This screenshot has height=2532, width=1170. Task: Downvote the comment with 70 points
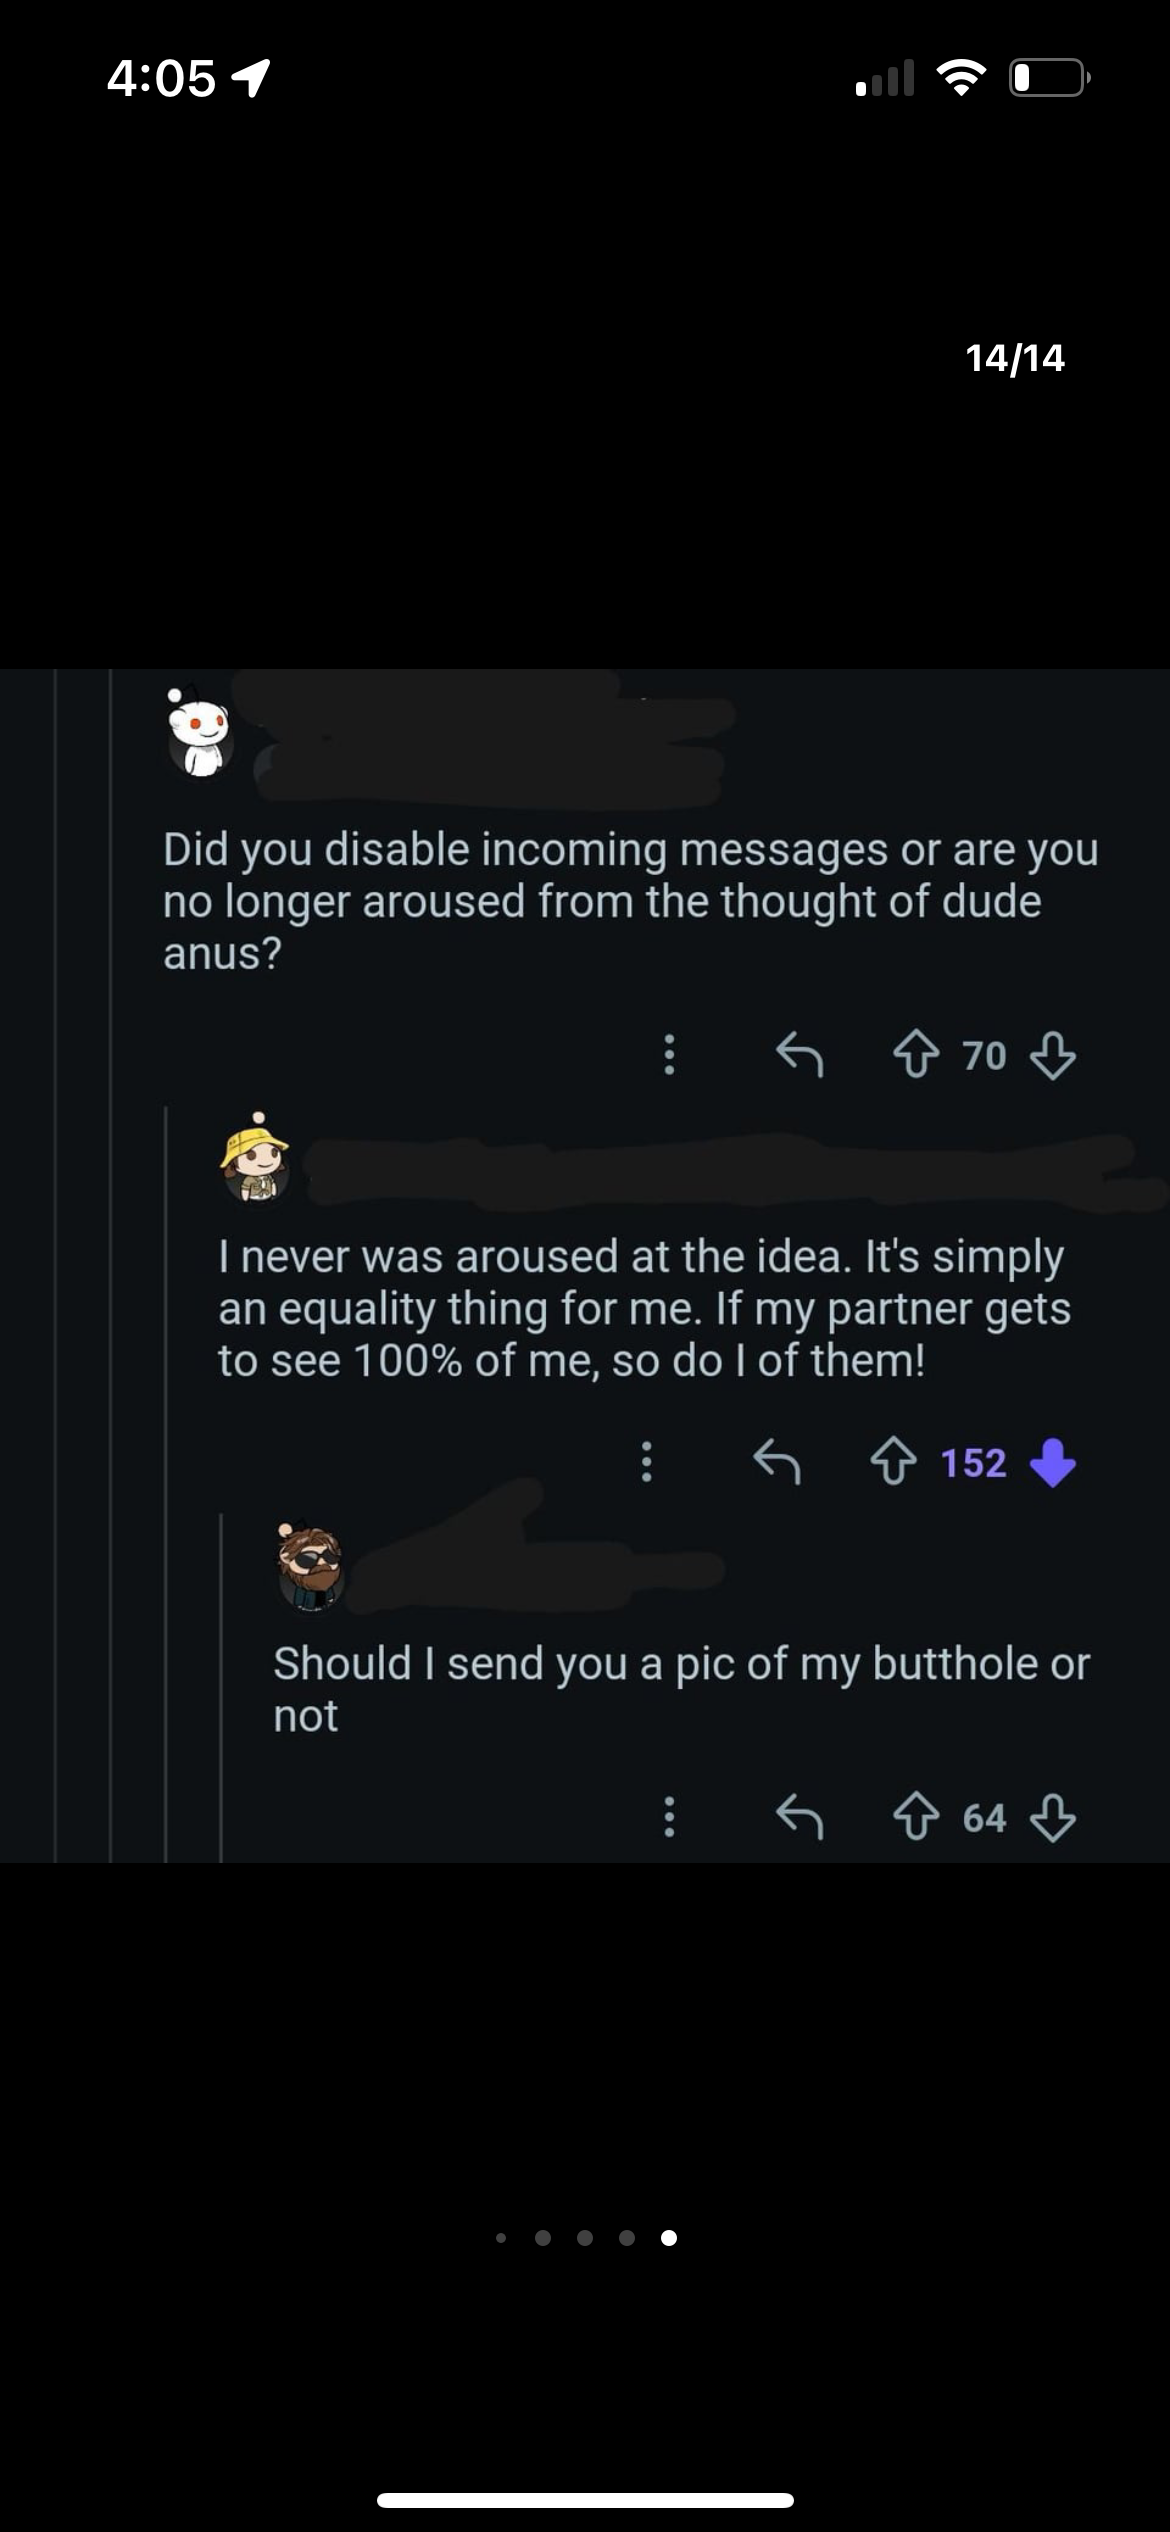1052,1055
